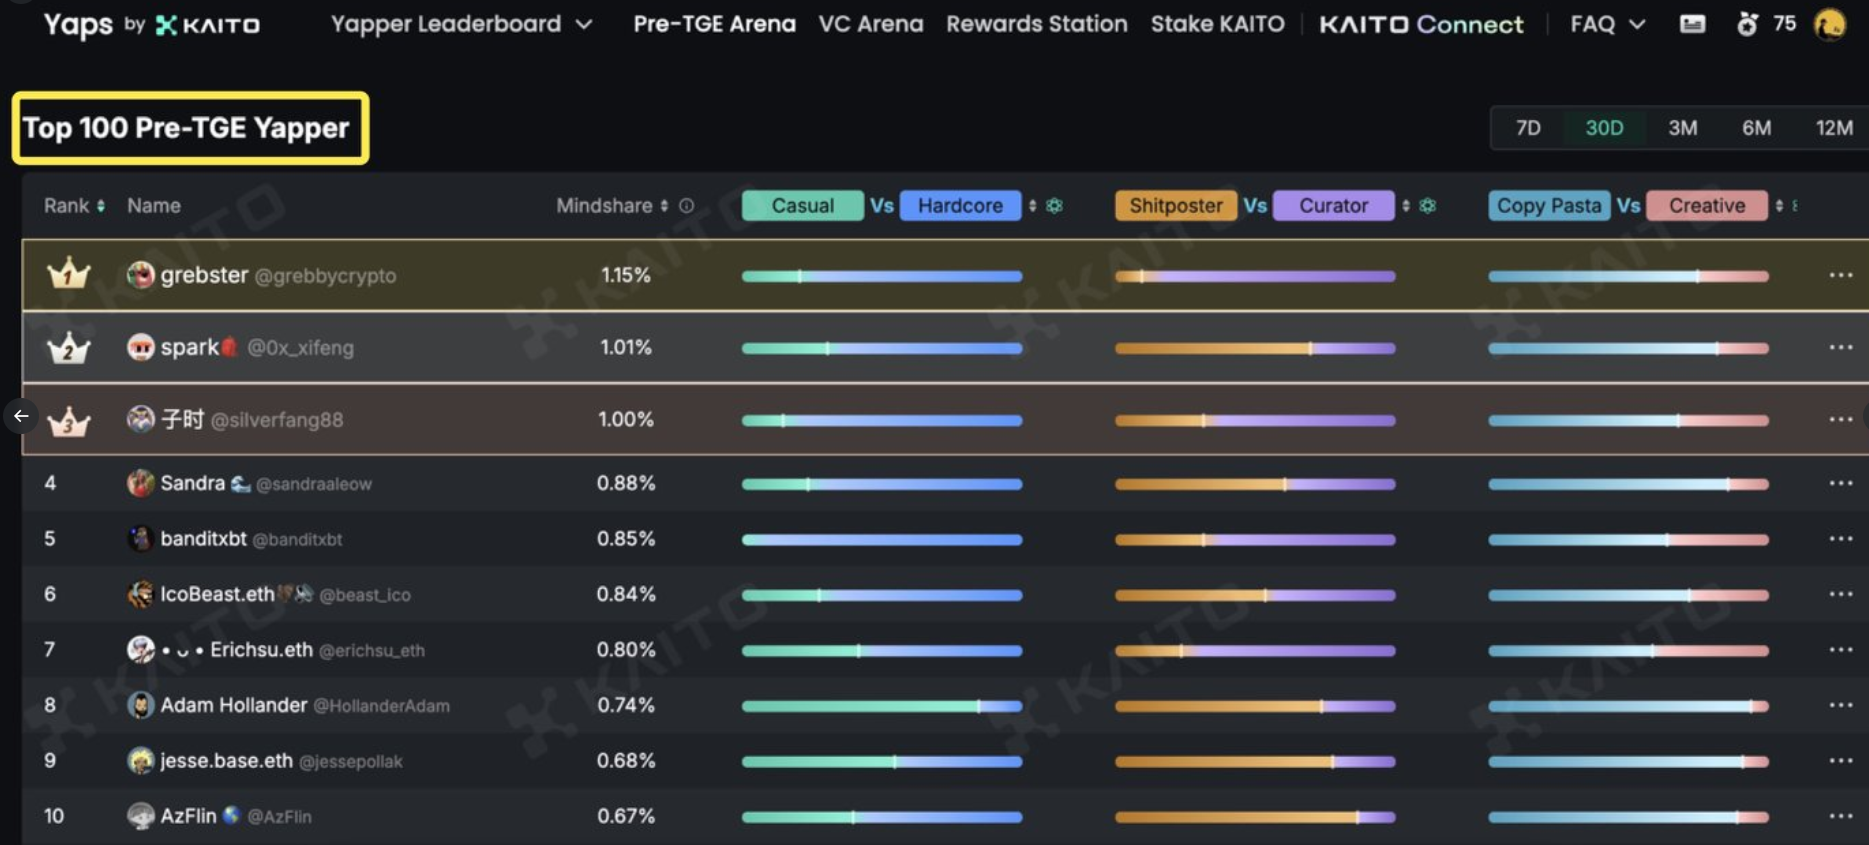The width and height of the screenshot is (1869, 845).
Task: Click the Yaps points medal icon
Action: click(x=1747, y=24)
